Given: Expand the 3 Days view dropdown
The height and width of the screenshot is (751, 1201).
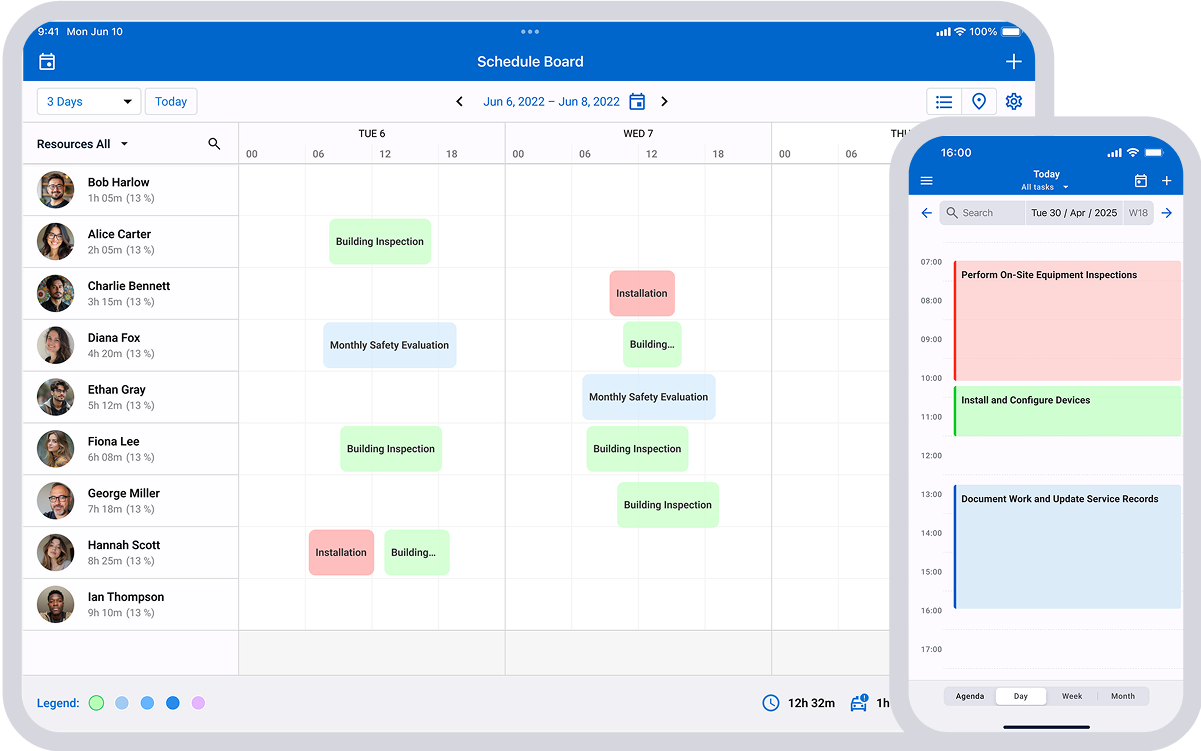Looking at the screenshot, I should pyautogui.click(x=88, y=101).
